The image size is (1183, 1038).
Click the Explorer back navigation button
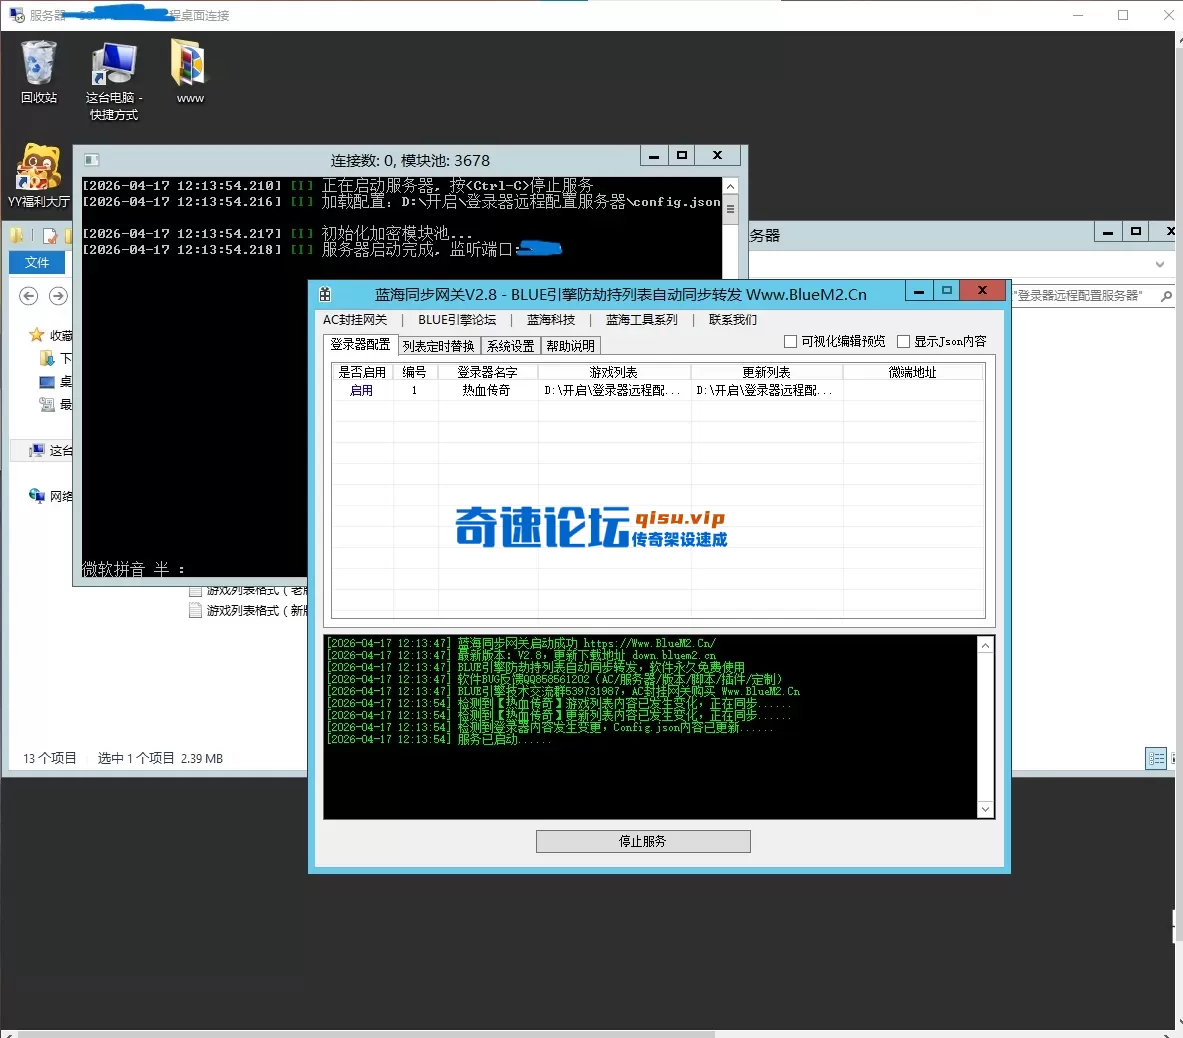point(28,296)
